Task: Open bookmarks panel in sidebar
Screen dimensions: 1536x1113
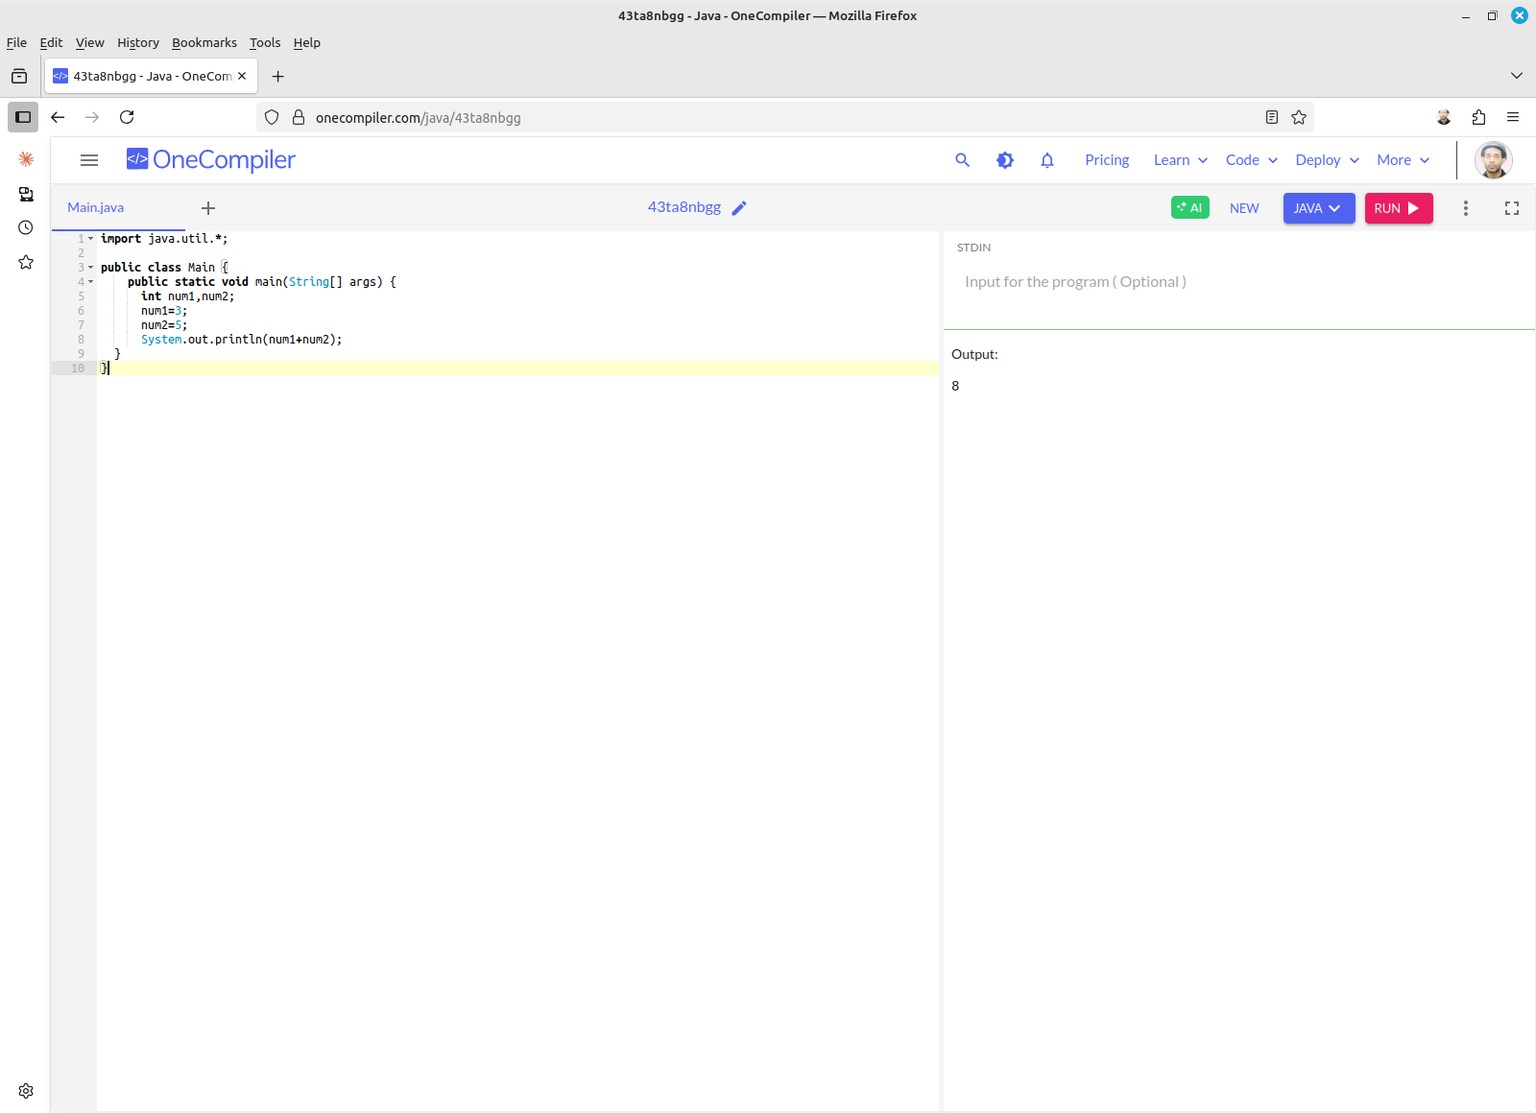Action: click(26, 262)
